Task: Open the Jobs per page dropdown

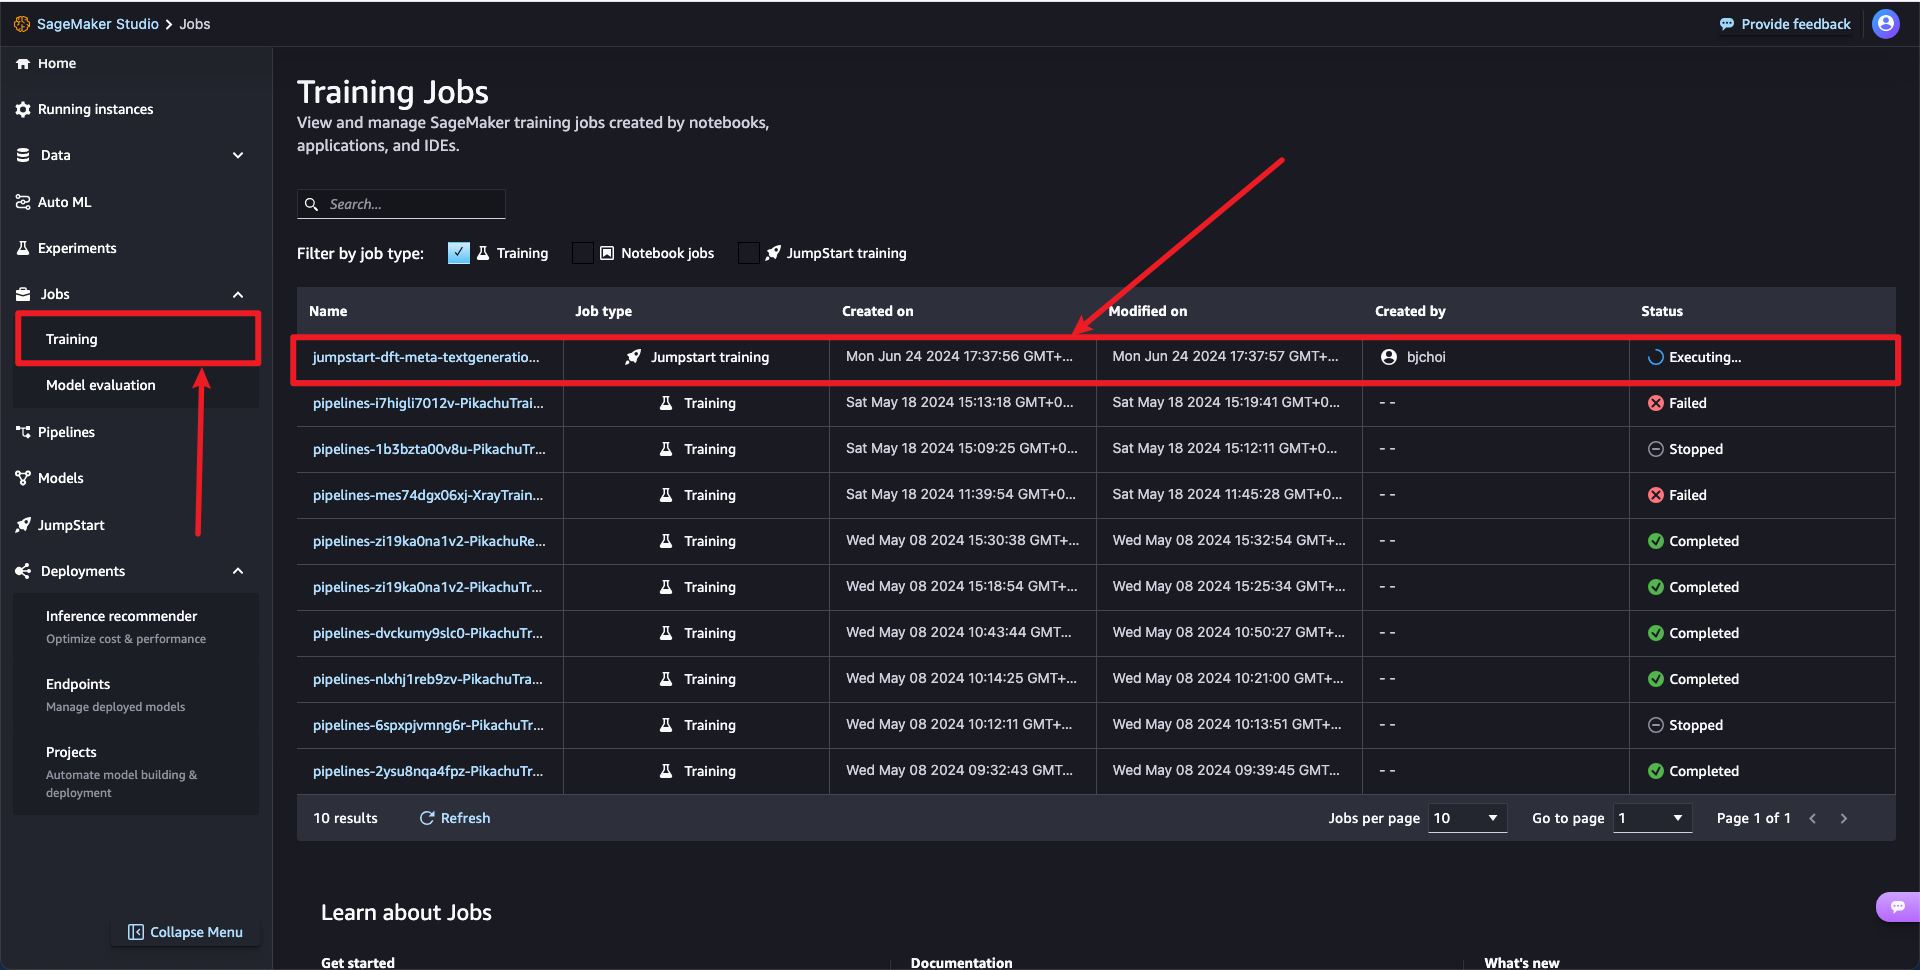Action: pyautogui.click(x=1467, y=818)
